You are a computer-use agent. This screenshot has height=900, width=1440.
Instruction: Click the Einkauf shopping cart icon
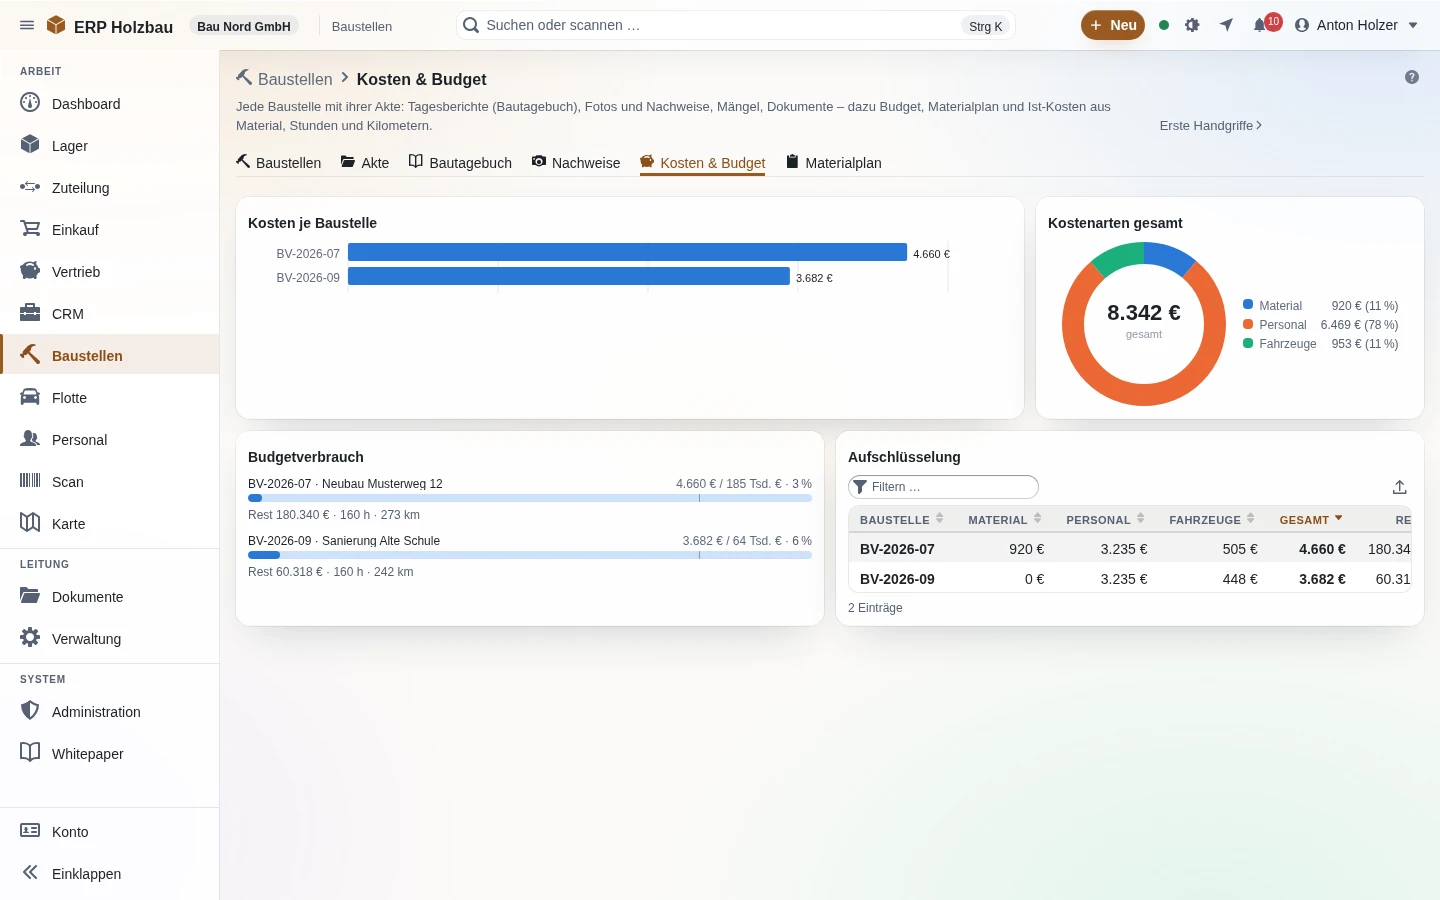pyautogui.click(x=30, y=229)
